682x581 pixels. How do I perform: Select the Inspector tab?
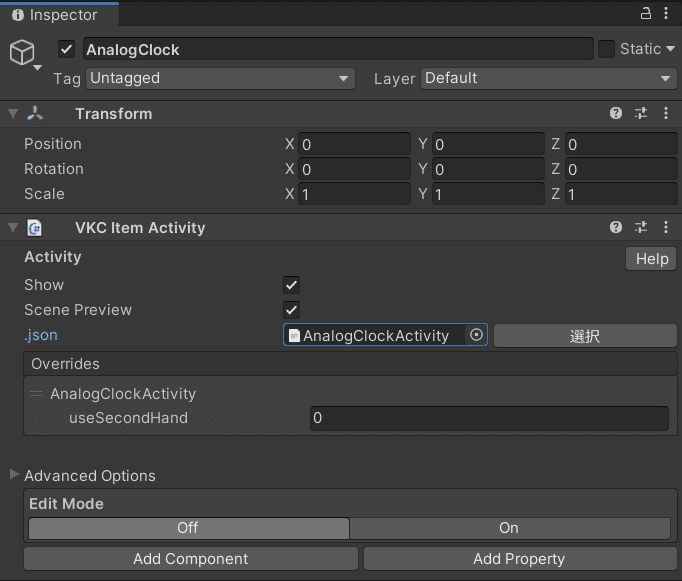point(61,15)
